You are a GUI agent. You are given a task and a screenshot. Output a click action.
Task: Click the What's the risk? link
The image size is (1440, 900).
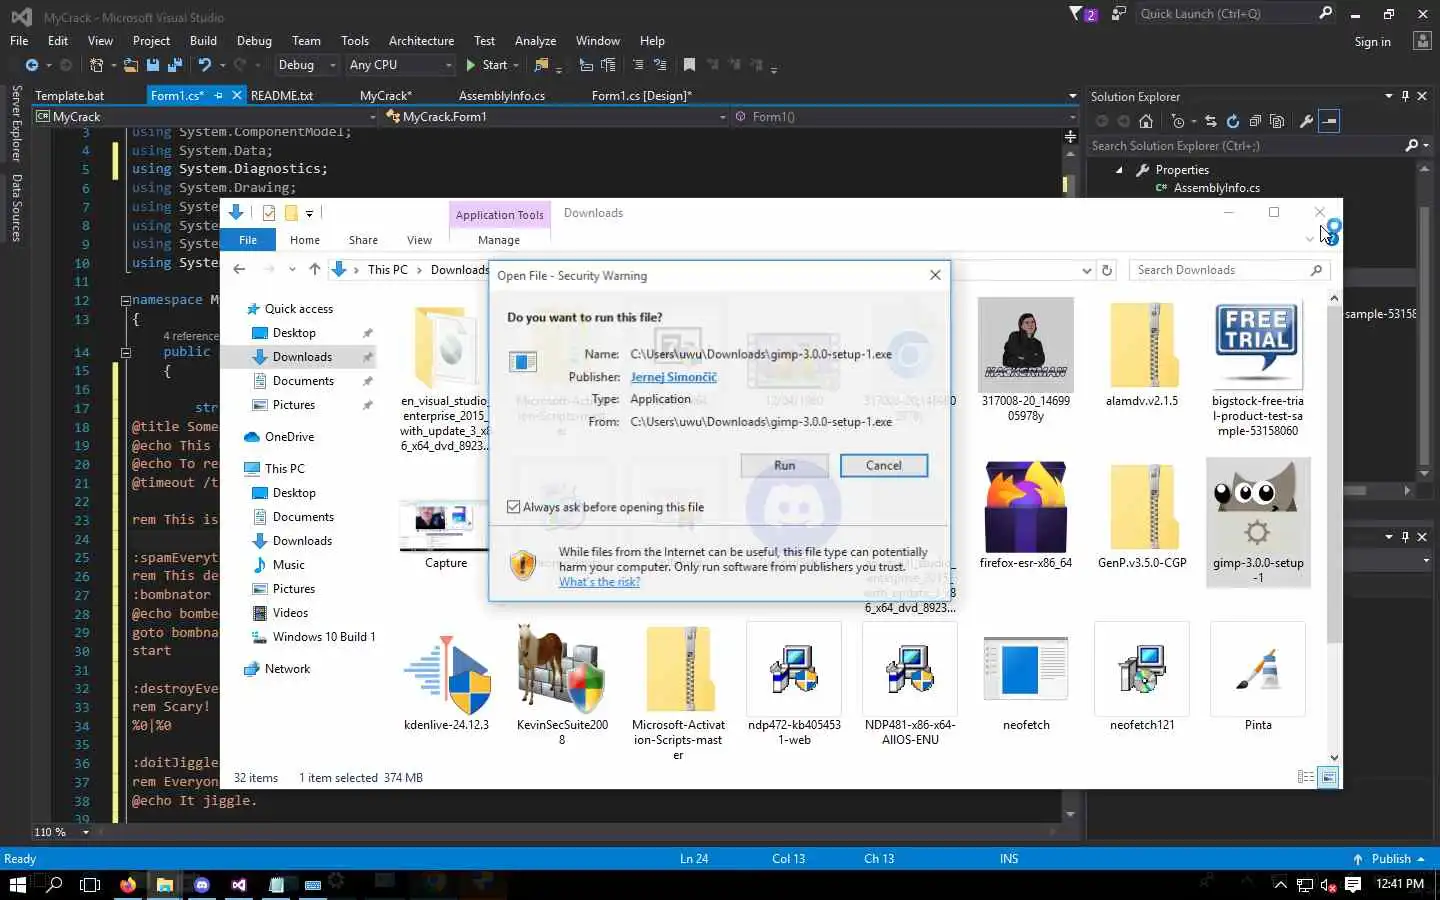599,582
